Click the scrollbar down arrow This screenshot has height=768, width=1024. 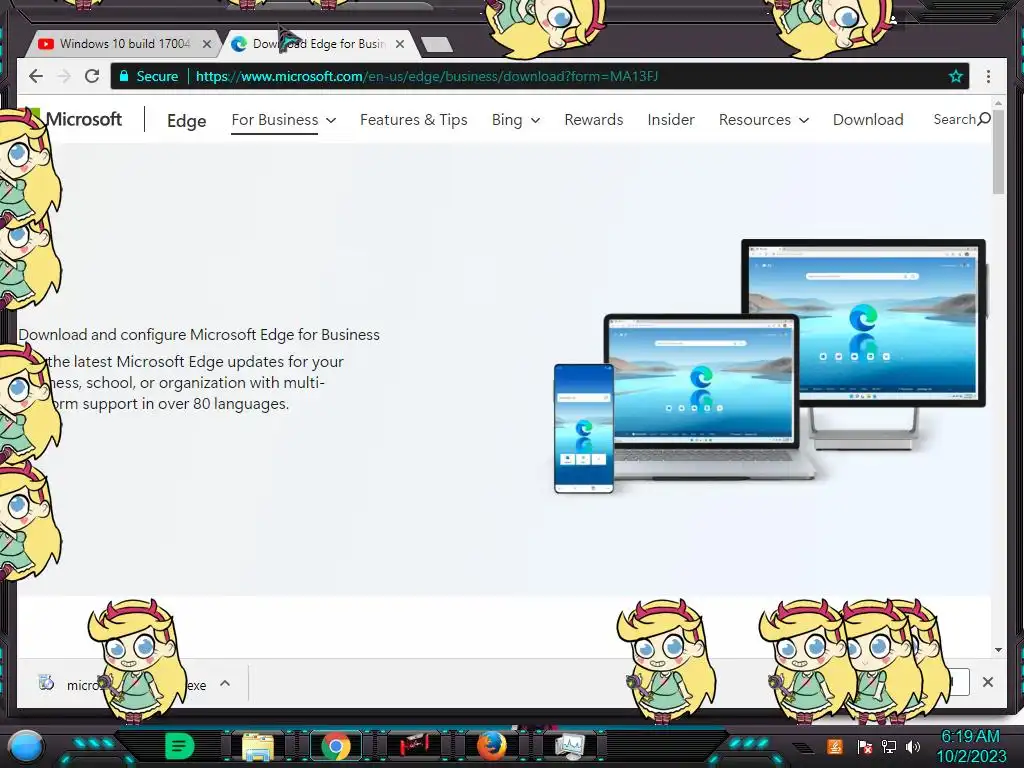click(998, 650)
